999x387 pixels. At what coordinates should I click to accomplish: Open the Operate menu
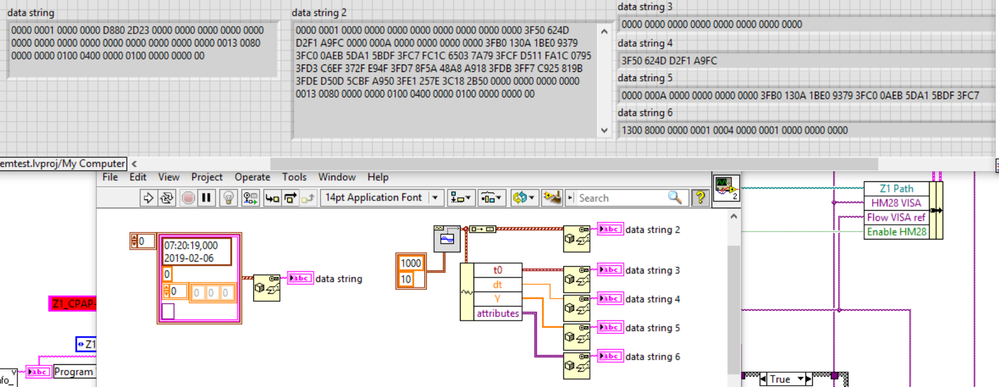(252, 177)
